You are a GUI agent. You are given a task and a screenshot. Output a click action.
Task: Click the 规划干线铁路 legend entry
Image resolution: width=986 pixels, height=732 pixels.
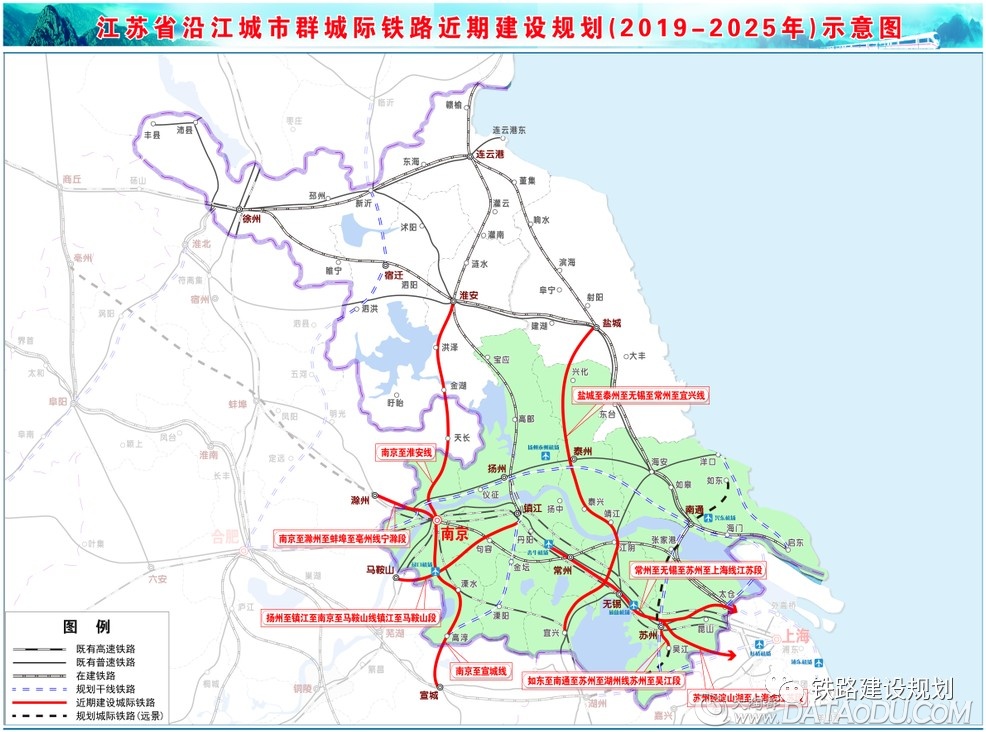point(74,689)
